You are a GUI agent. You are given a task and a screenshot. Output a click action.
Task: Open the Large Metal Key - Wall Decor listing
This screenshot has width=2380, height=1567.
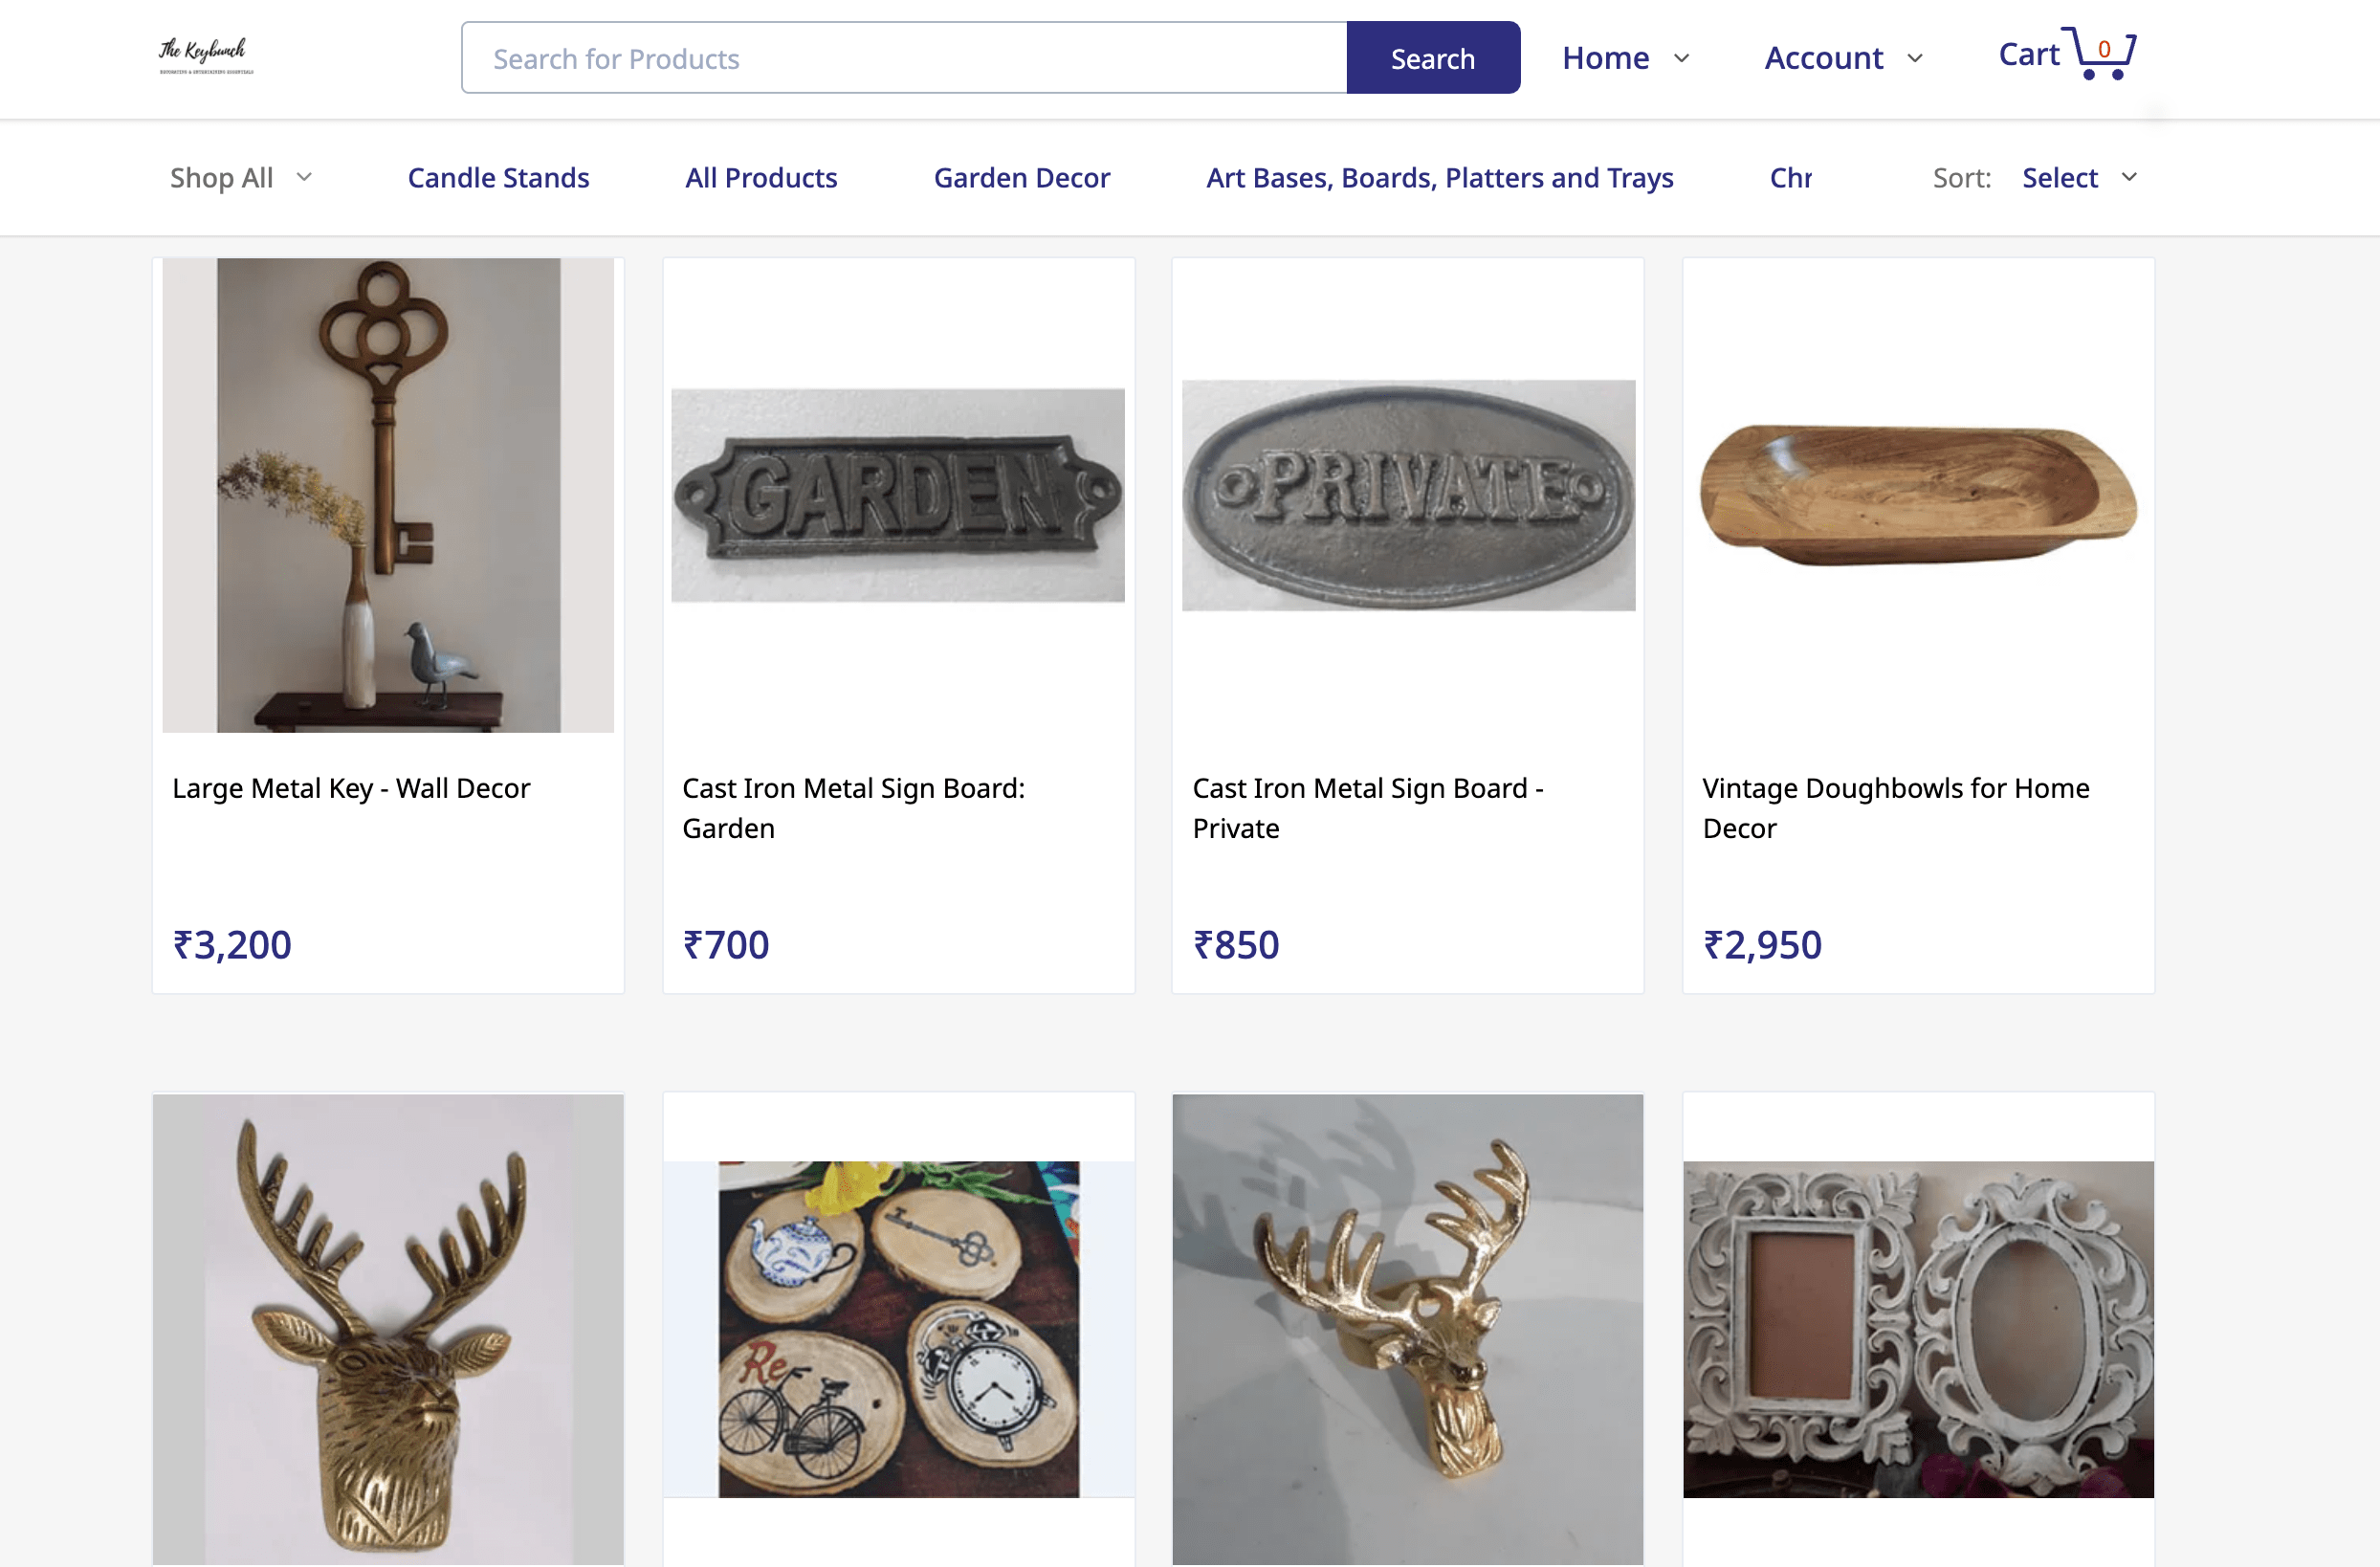click(351, 788)
